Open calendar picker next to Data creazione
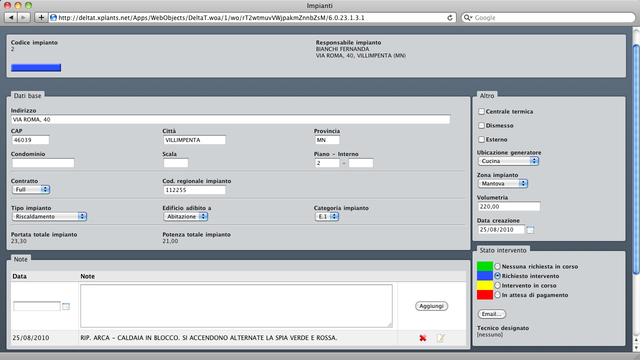The image size is (640, 360). coord(530,230)
